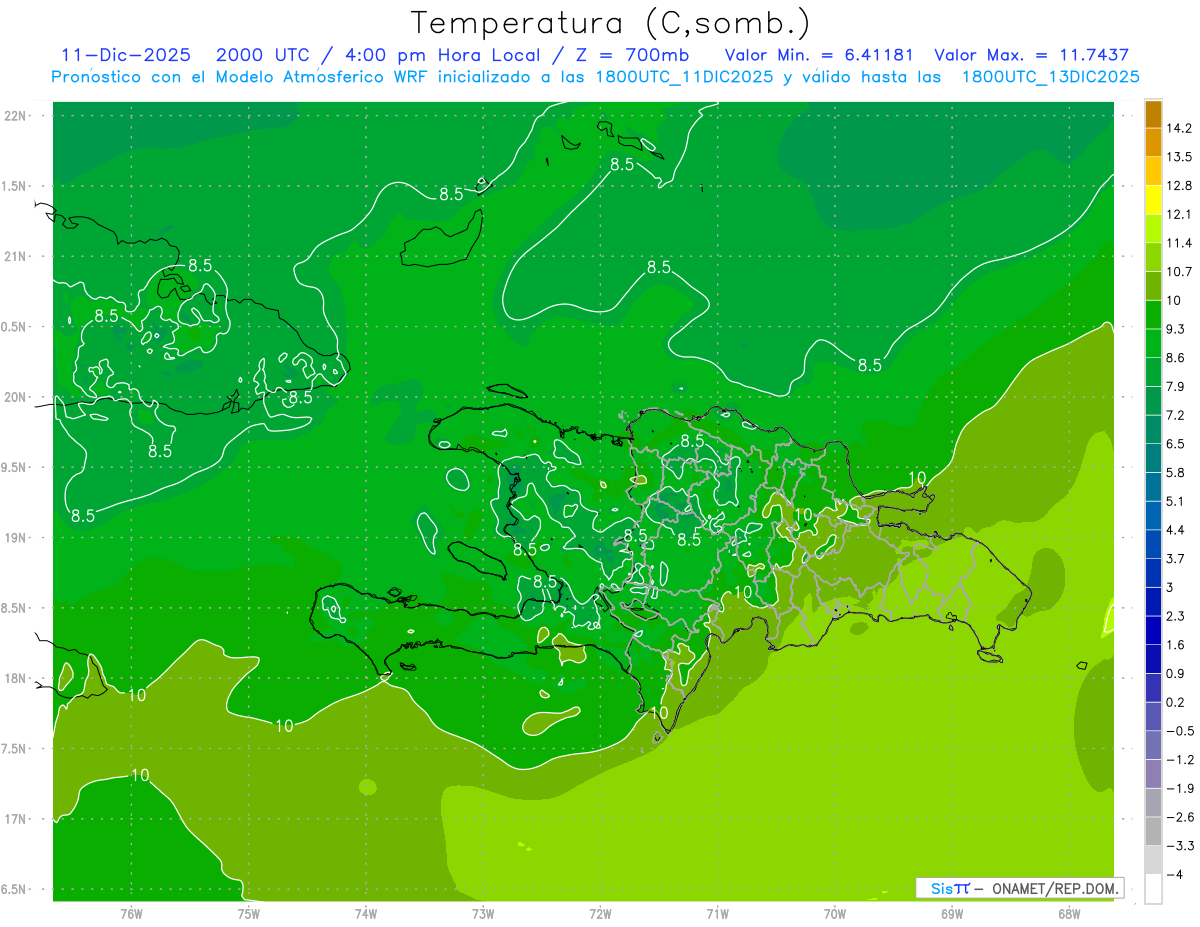Click the '18N' latitude axis label

pyautogui.click(x=15, y=678)
